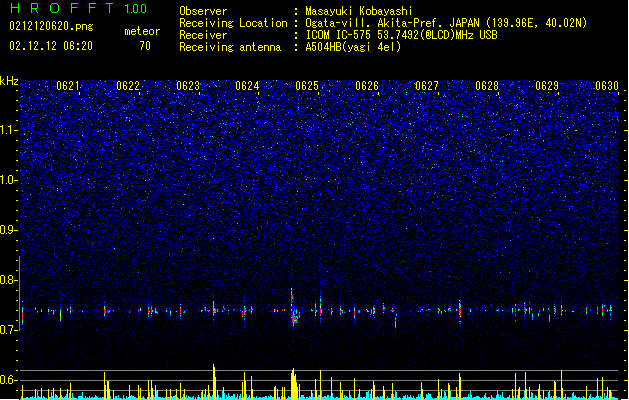Click the ICOM IC-575 53.7492 MHz USB text
The width and height of the screenshot is (629, 400).
(x=401, y=35)
